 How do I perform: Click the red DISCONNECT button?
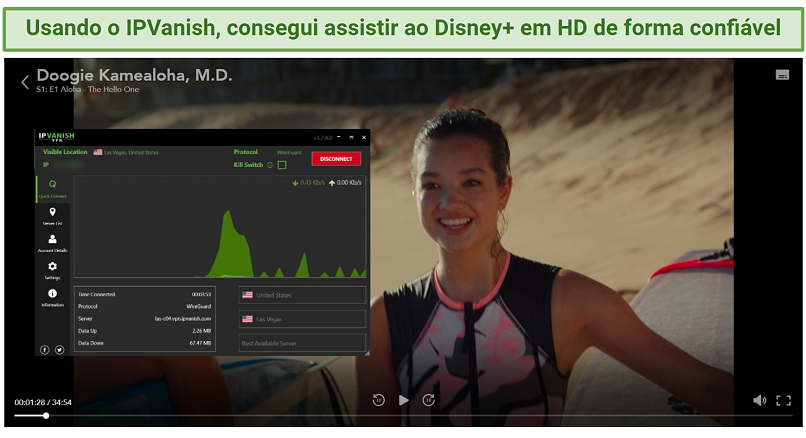336,159
